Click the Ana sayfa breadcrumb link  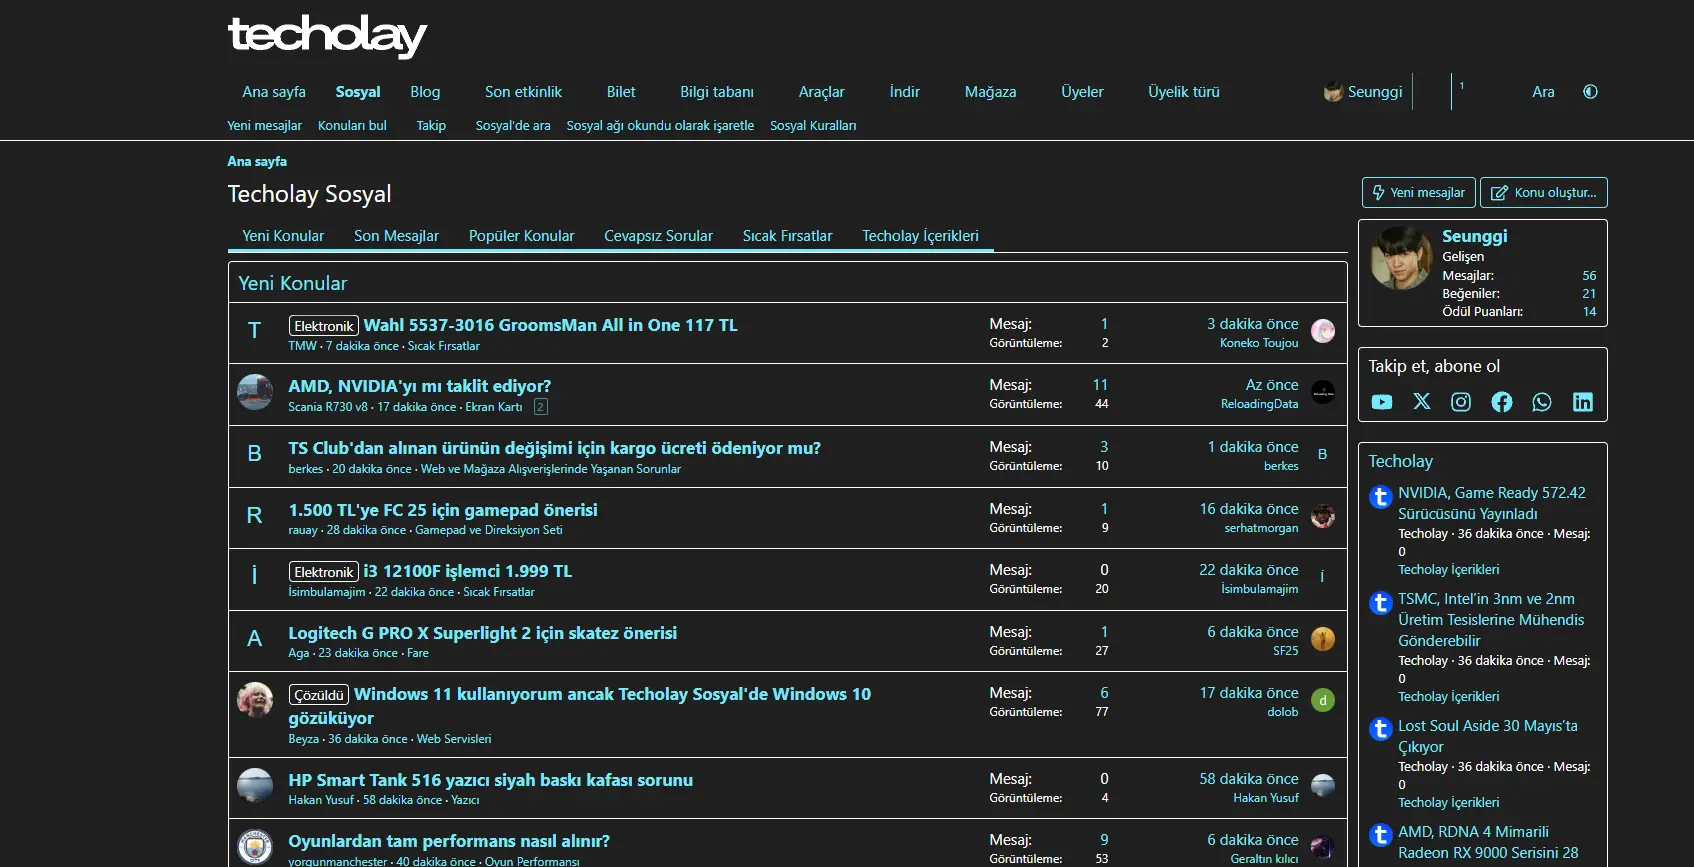tap(257, 161)
